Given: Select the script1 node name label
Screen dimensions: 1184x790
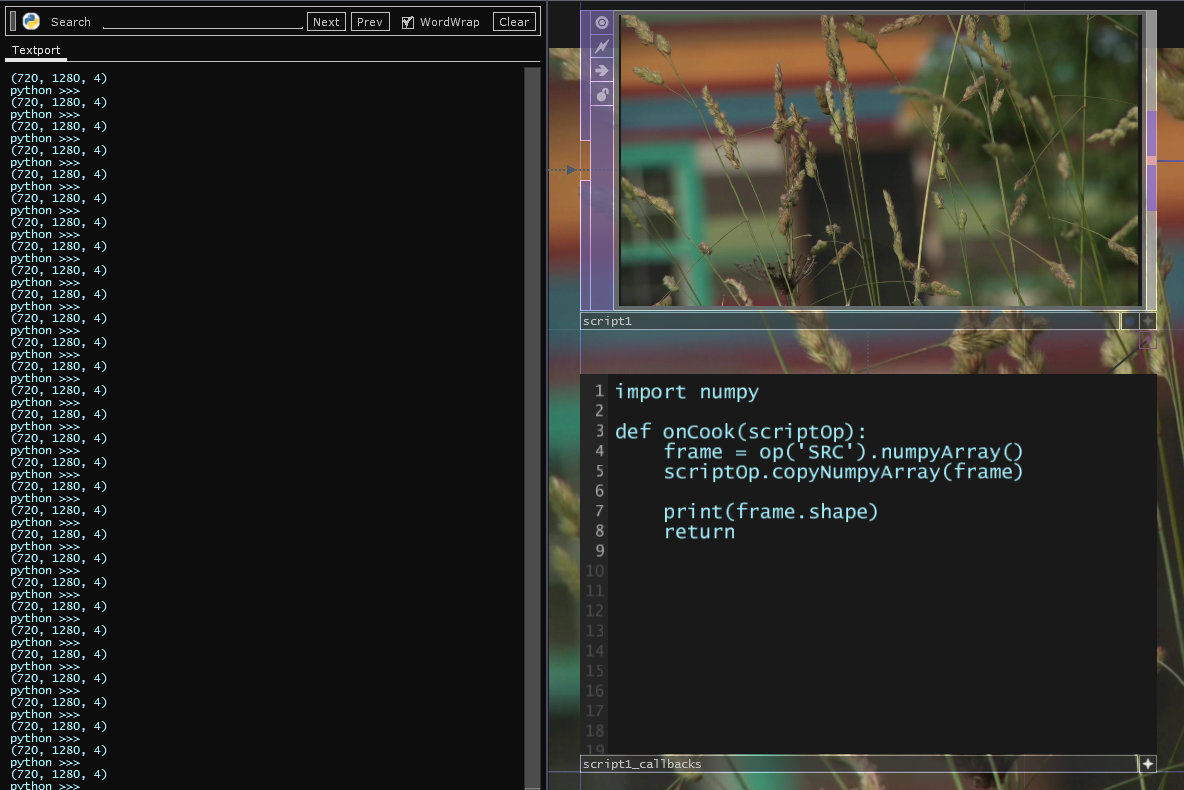Looking at the screenshot, I should click(608, 322).
